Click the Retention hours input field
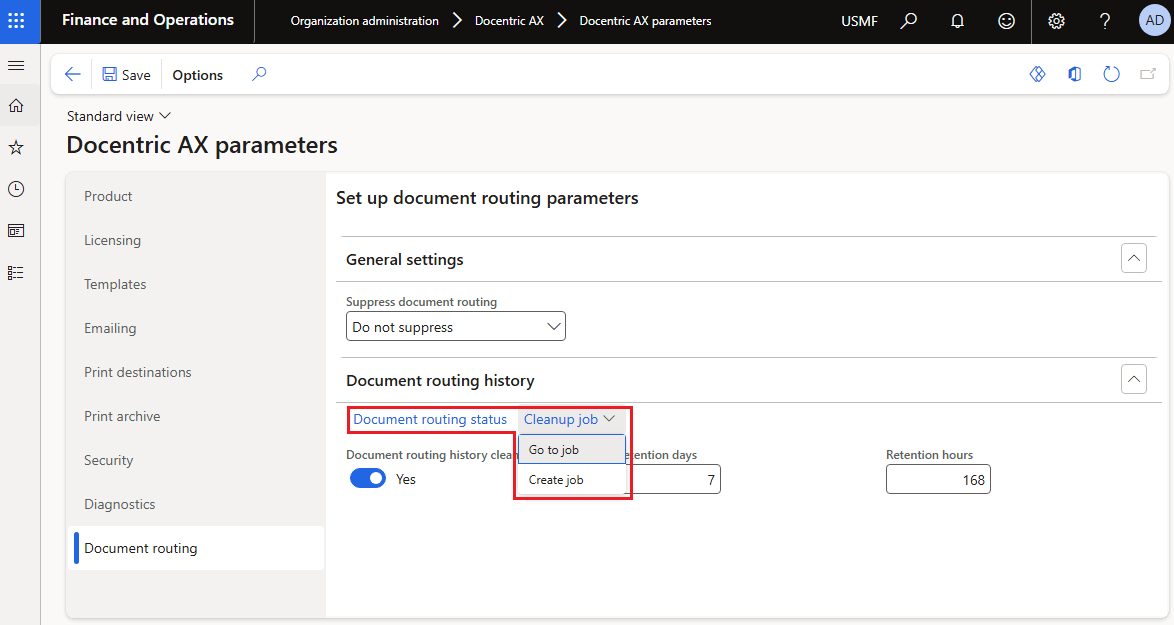The width and height of the screenshot is (1174, 625). [937, 480]
